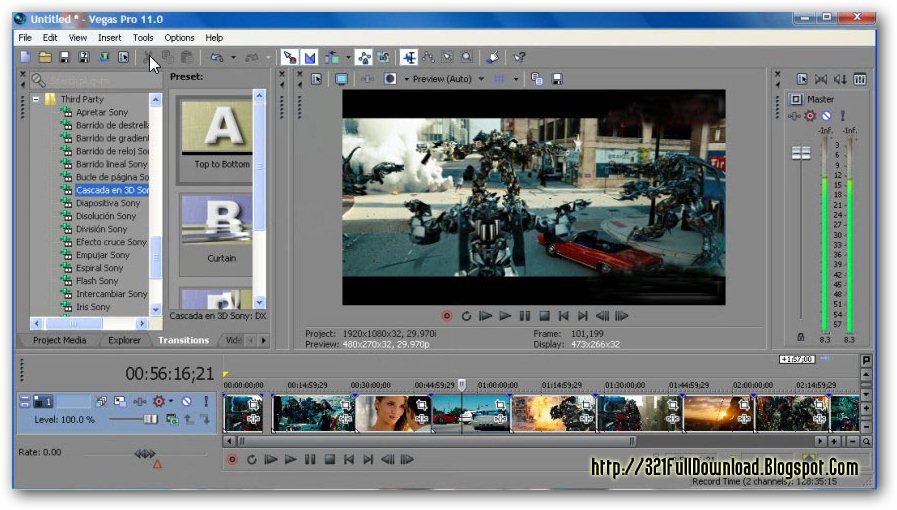Select the Envelope Edit tool
897x510 pixels.
coord(428,57)
